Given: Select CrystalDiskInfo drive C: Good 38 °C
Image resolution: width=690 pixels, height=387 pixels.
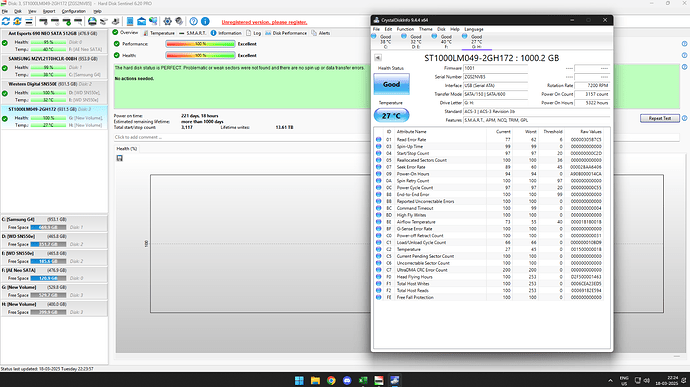Looking at the screenshot, I should coord(385,41).
